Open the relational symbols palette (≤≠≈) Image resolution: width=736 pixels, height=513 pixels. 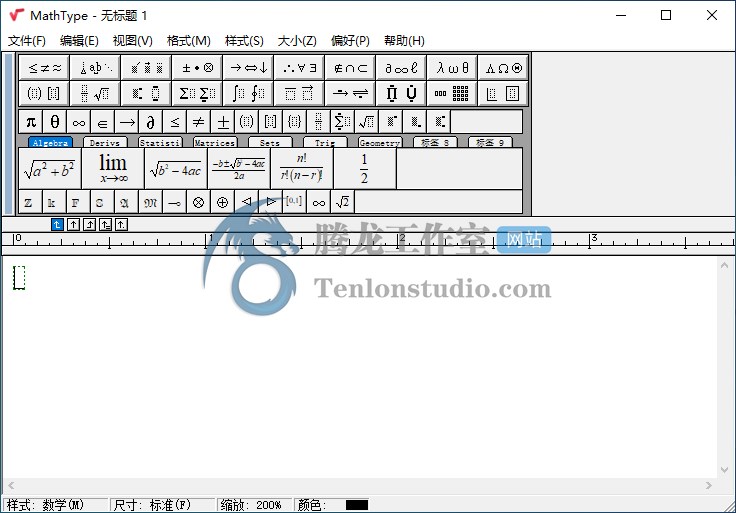click(44, 68)
